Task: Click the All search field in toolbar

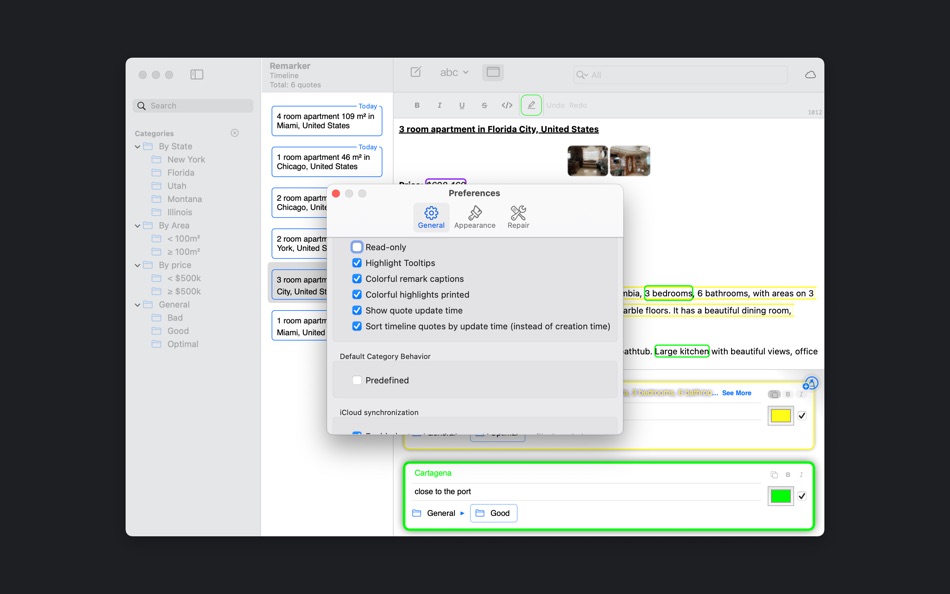Action: pyautogui.click(x=680, y=75)
